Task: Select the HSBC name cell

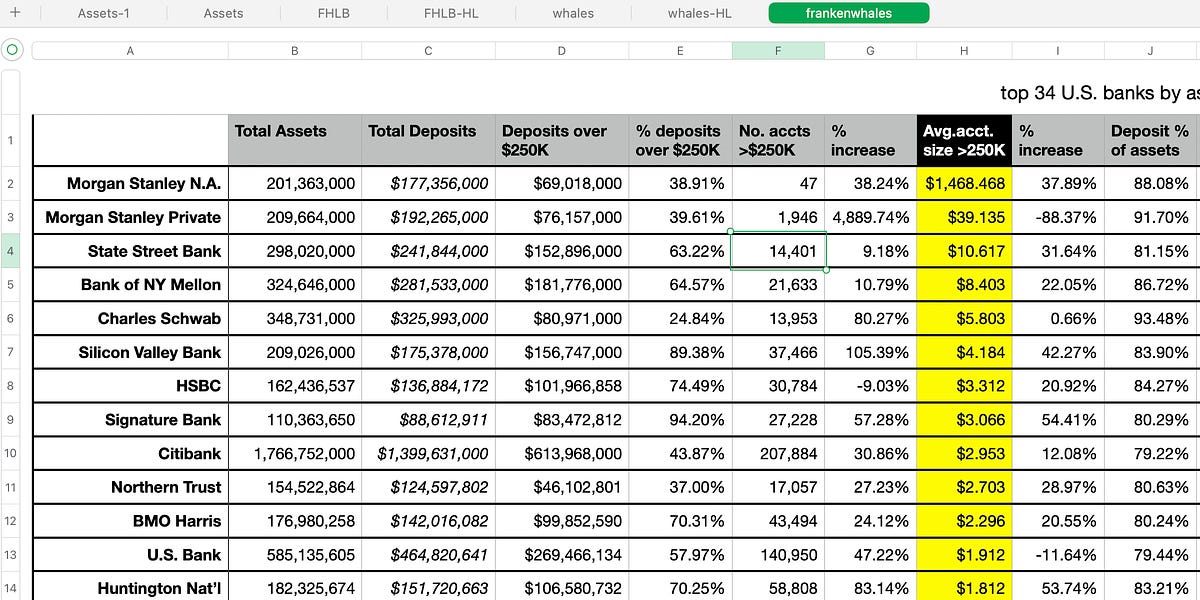Action: (130, 386)
